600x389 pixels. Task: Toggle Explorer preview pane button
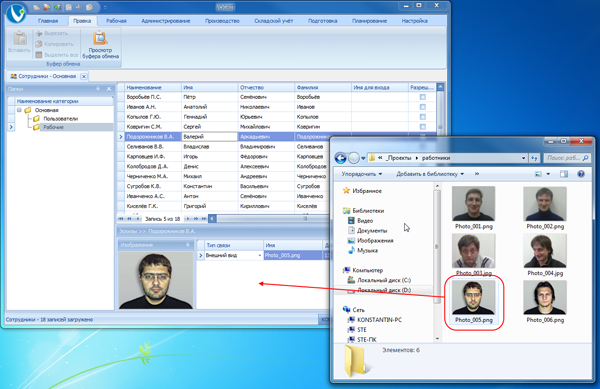[564, 174]
